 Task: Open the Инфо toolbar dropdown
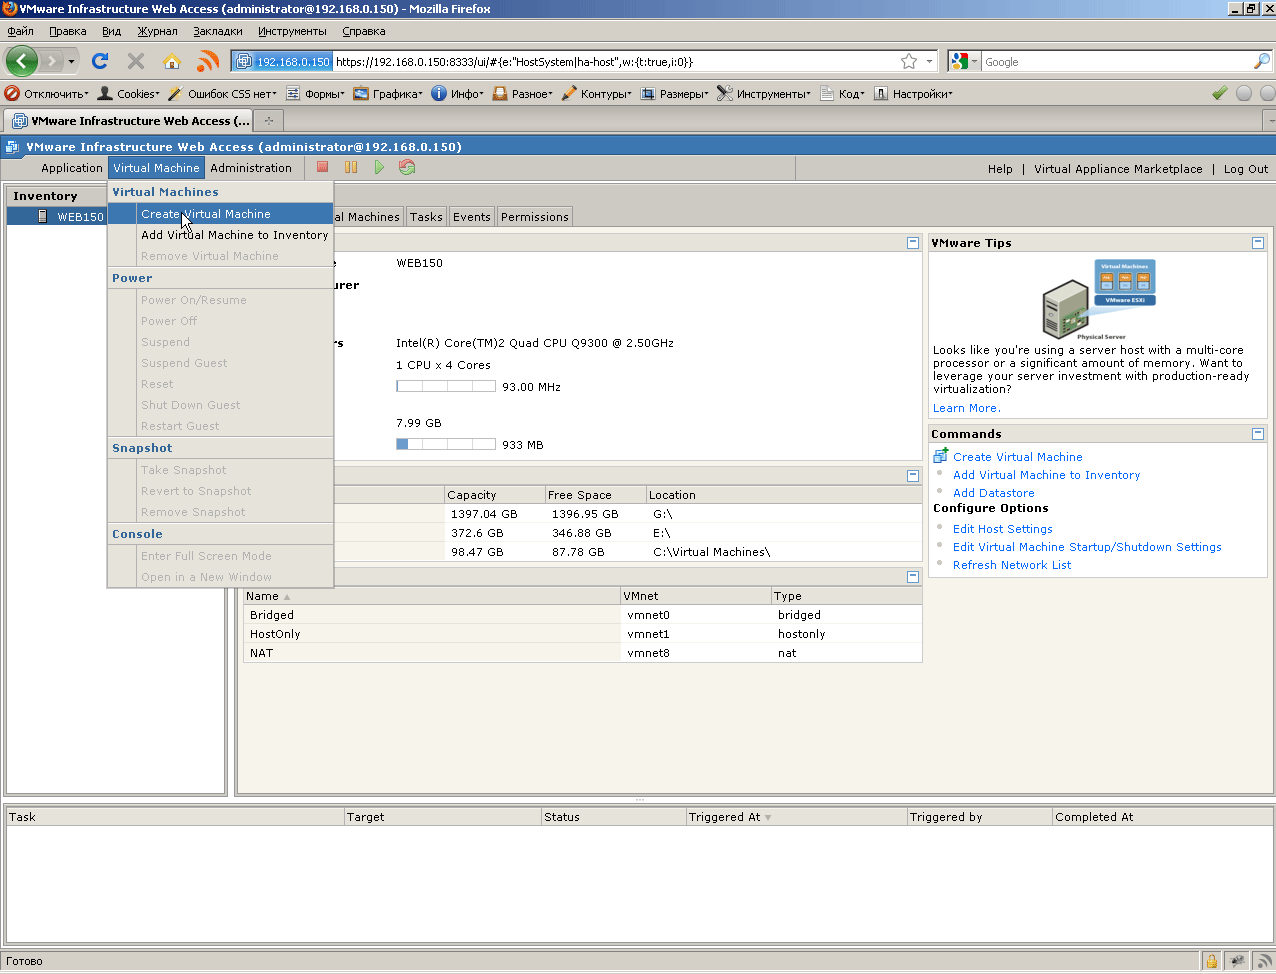[458, 93]
